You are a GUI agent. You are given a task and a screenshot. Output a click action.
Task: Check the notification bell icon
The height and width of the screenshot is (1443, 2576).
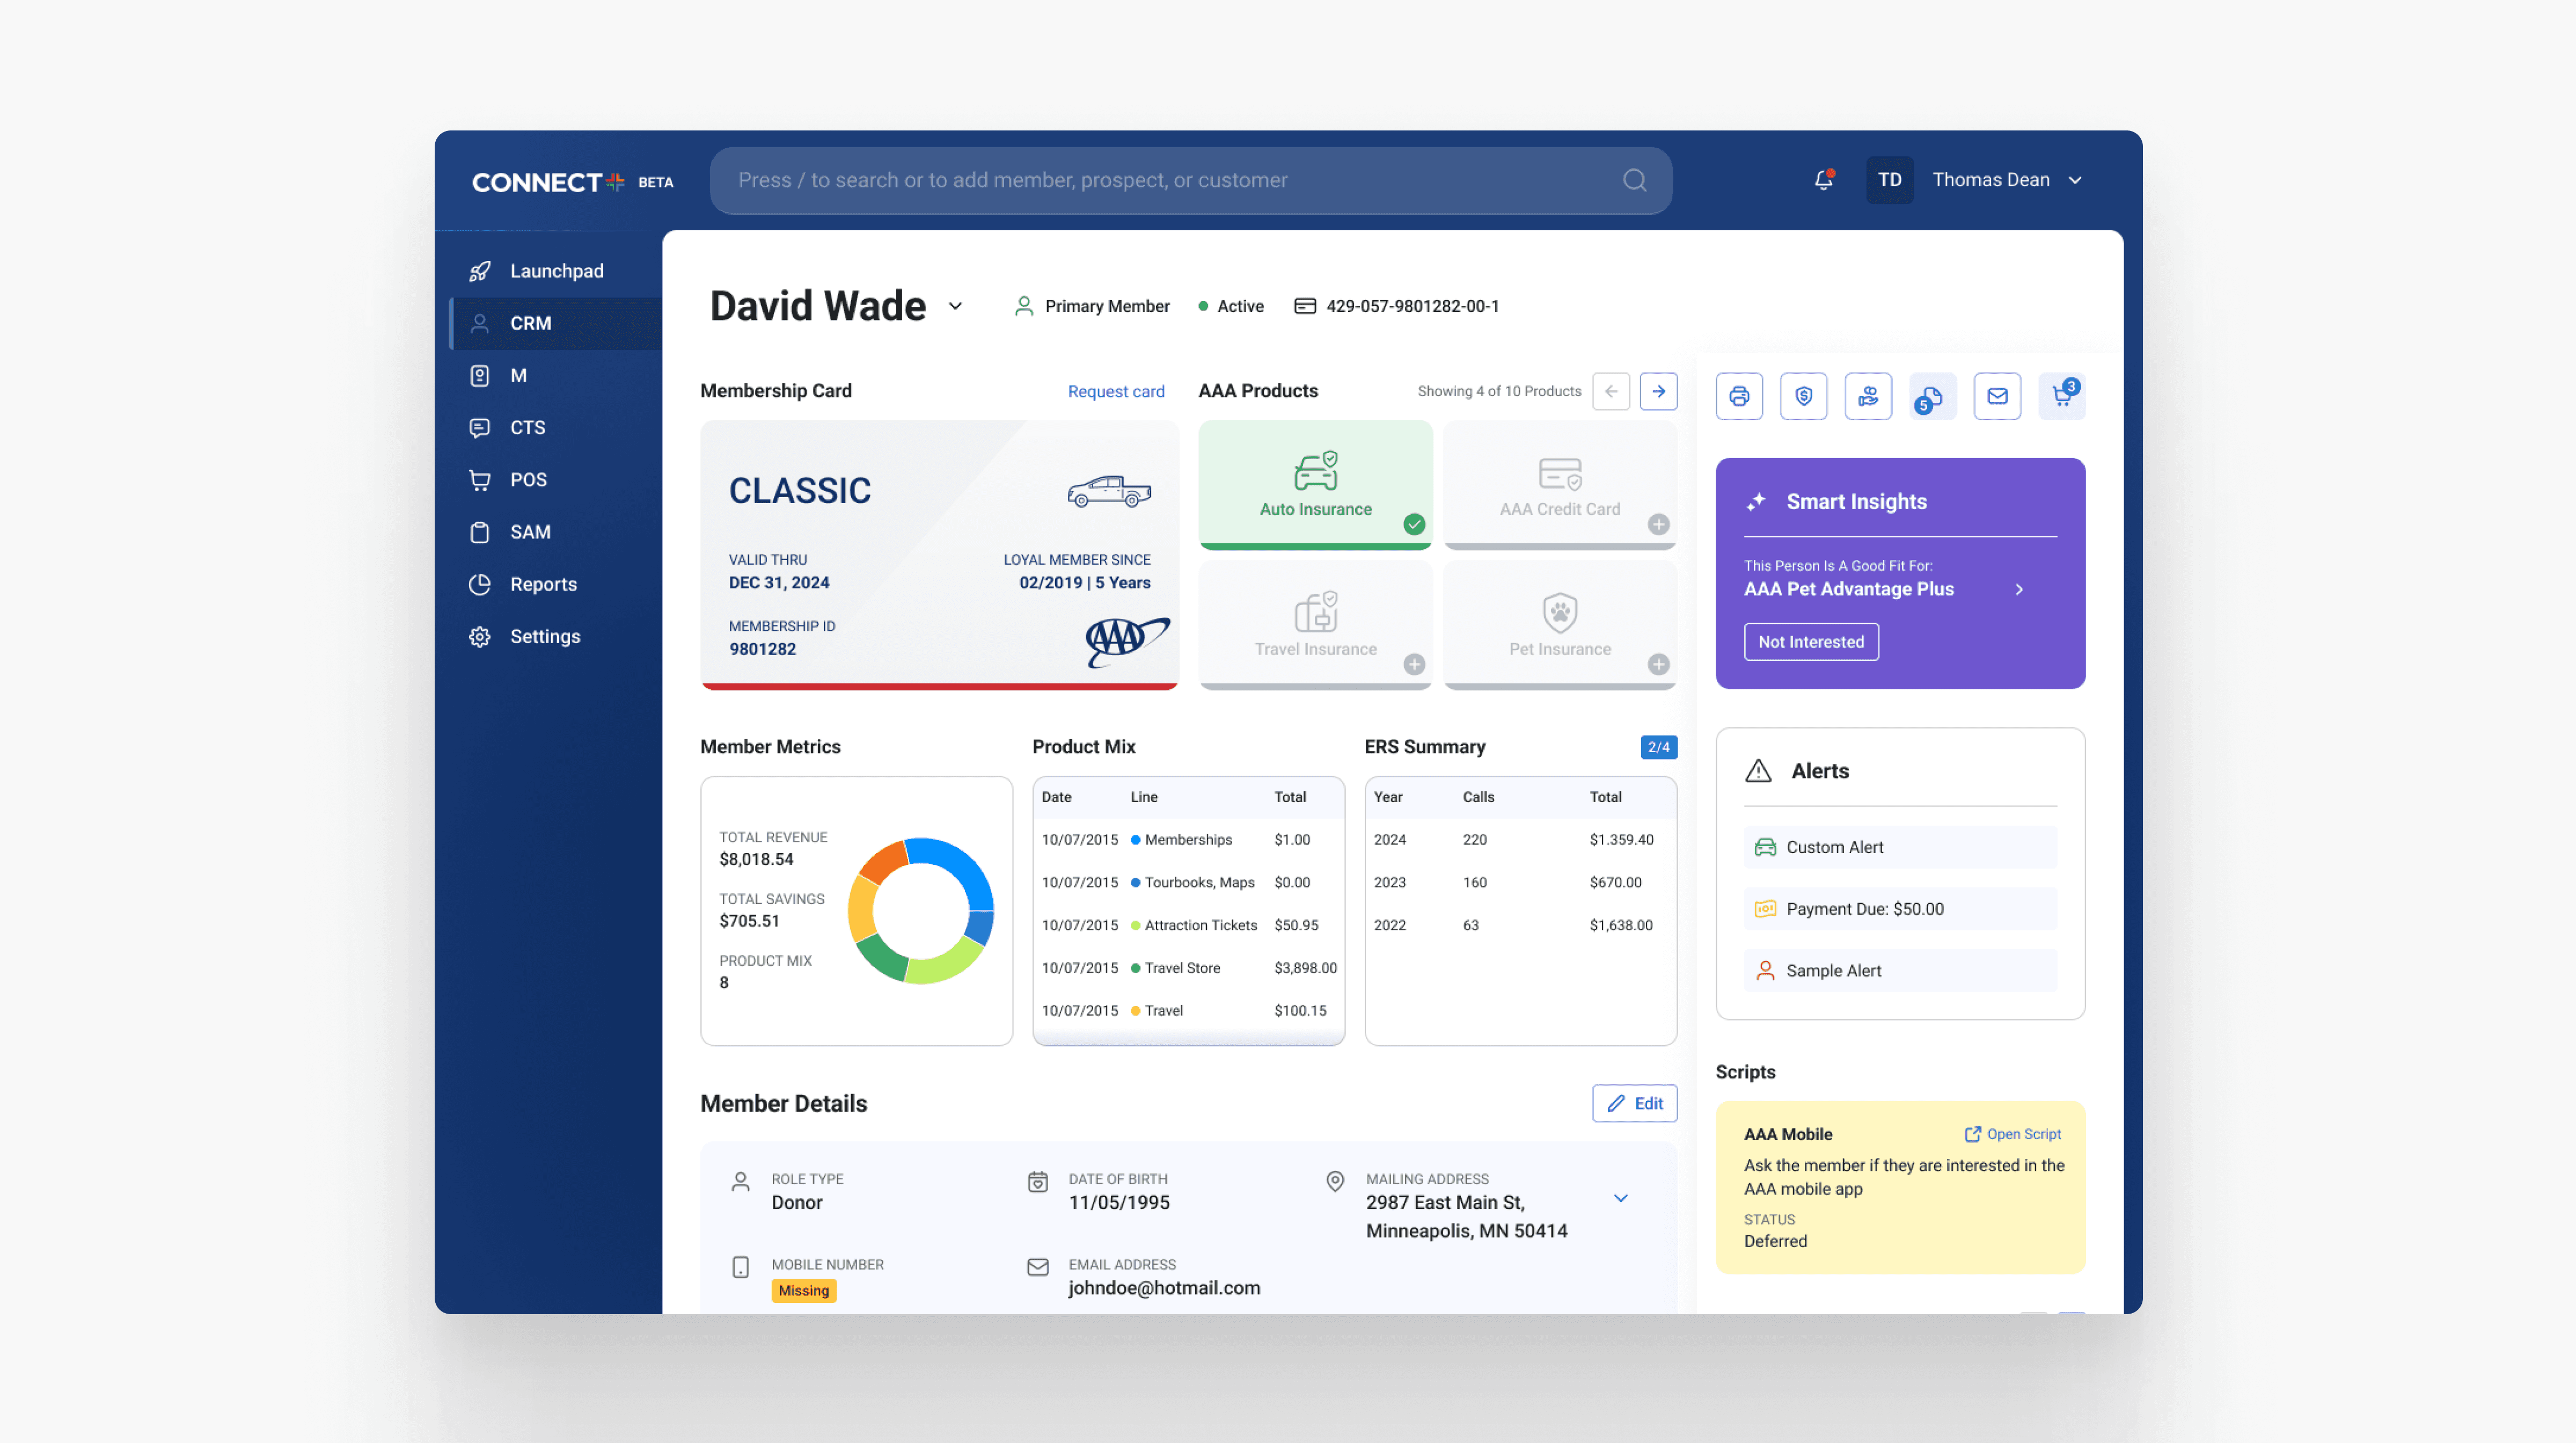pos(1823,180)
